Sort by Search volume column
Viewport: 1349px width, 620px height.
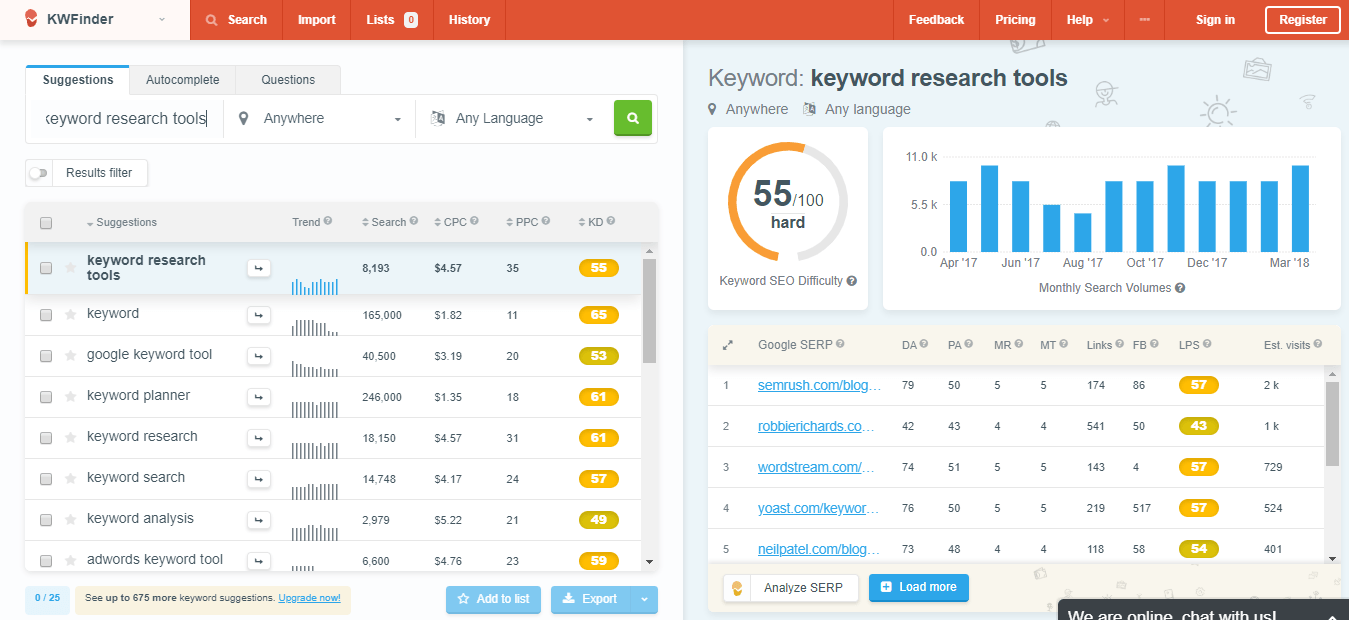tap(383, 222)
